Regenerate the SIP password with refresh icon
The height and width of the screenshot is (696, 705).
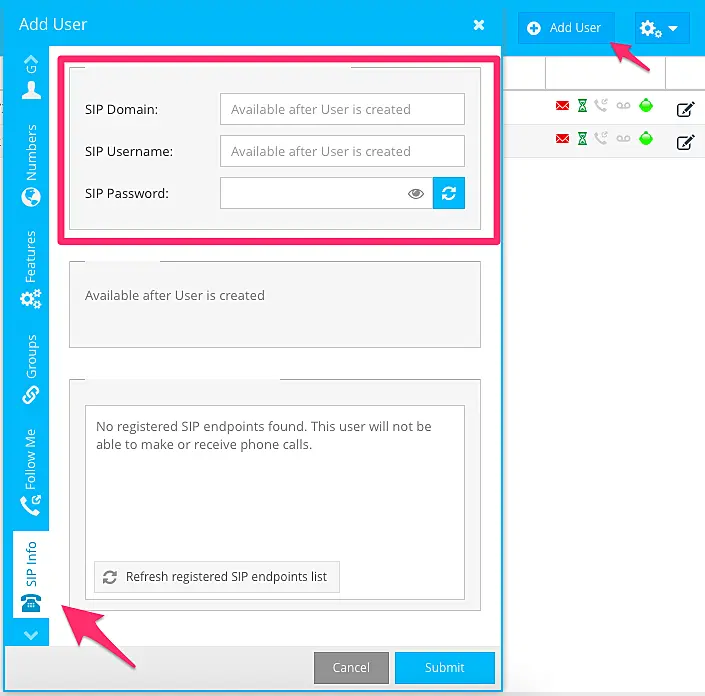(449, 193)
